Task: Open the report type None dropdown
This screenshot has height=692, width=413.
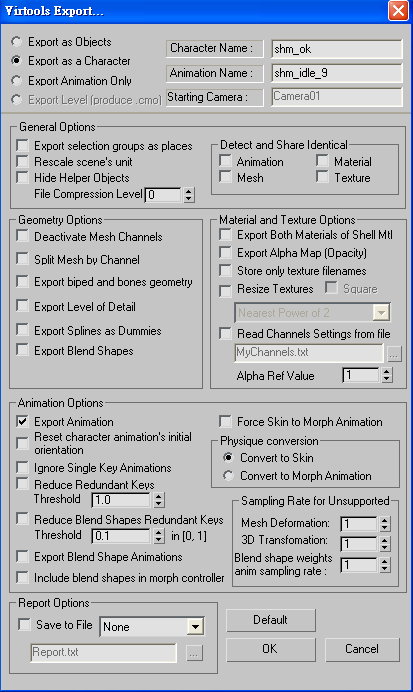Action: 195,626
